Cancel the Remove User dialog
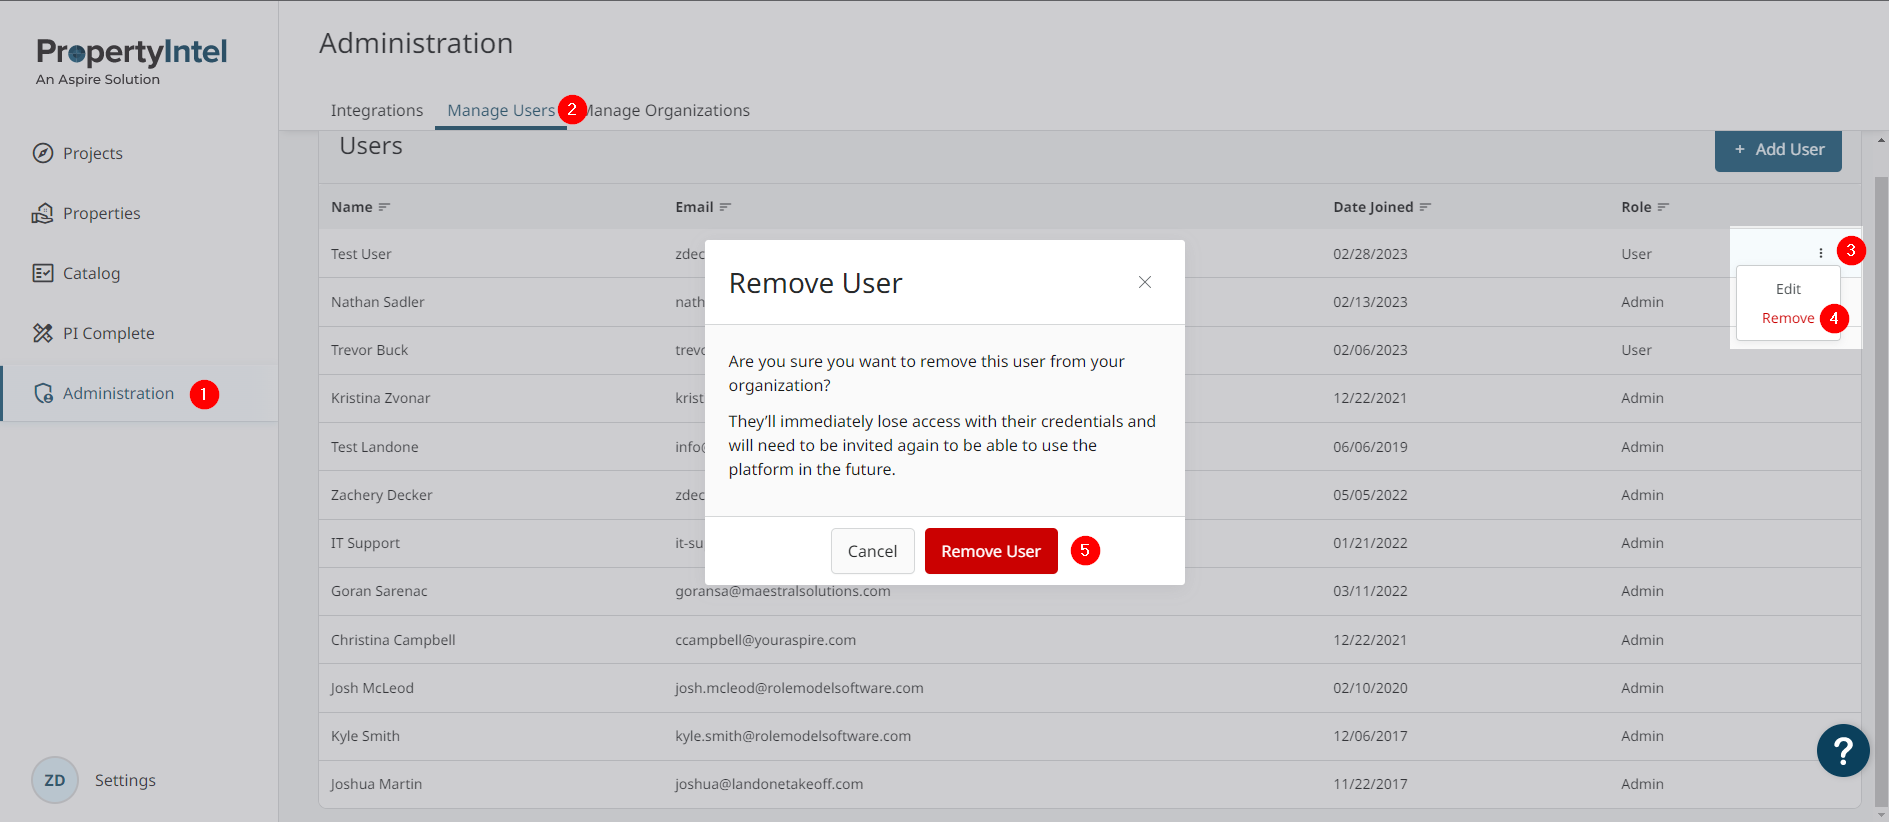 coord(872,551)
